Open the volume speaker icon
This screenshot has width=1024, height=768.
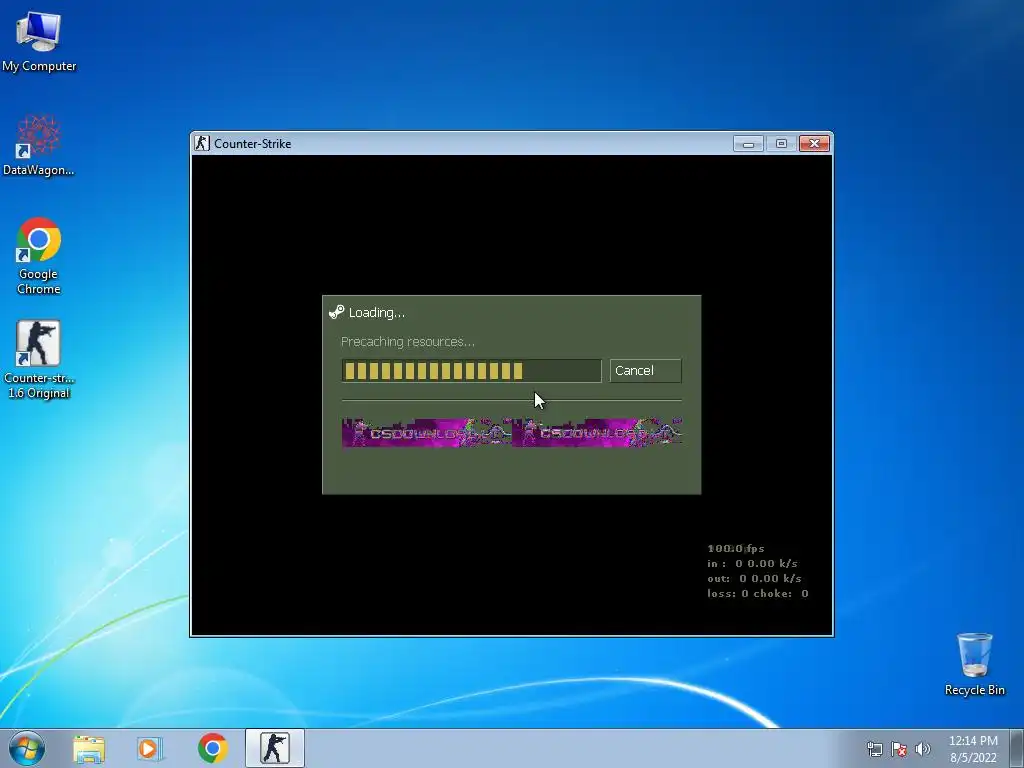click(x=923, y=749)
